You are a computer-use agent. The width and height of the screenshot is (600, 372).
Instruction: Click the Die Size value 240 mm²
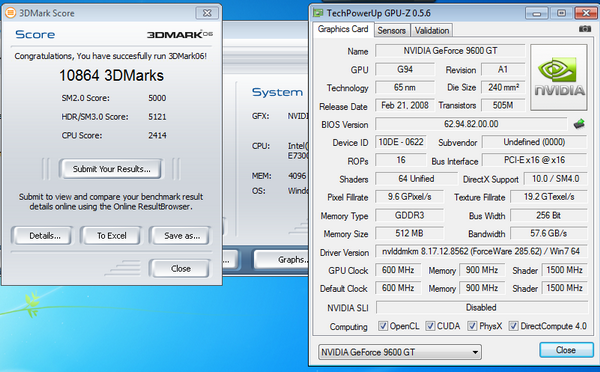click(x=503, y=87)
